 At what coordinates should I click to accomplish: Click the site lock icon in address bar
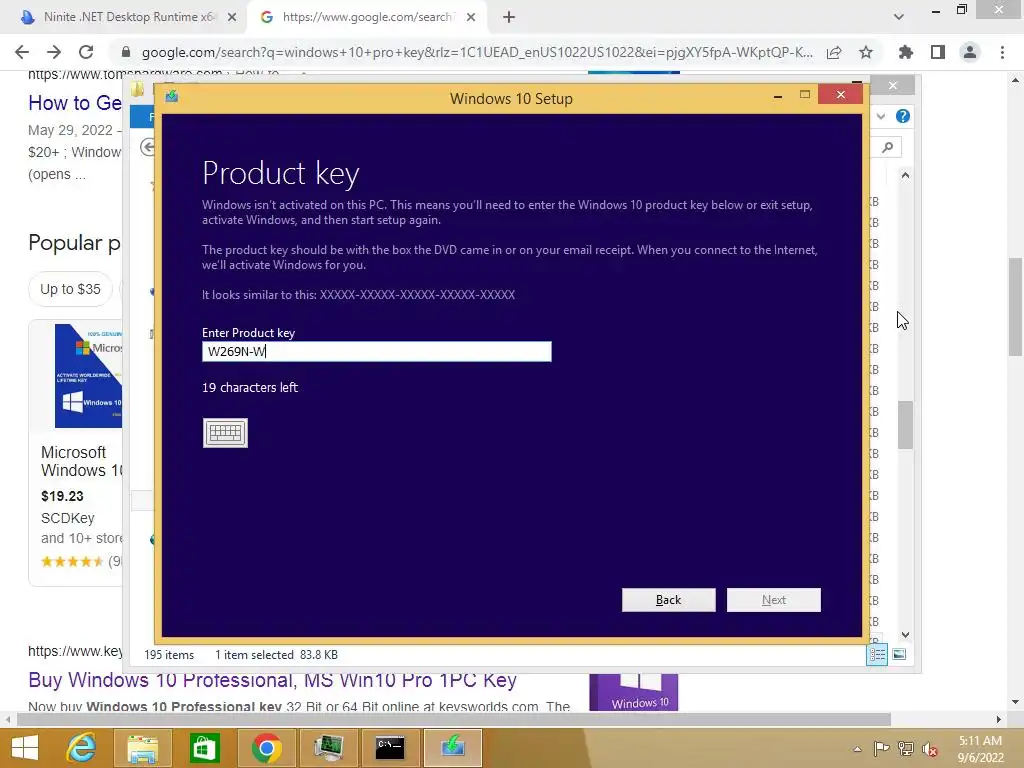pos(126,52)
